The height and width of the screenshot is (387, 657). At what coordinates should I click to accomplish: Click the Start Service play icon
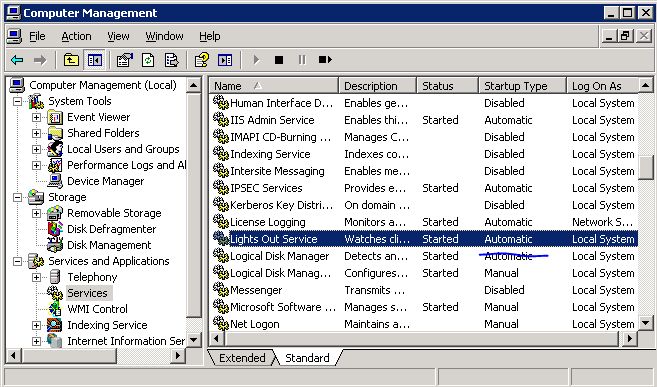click(256, 60)
